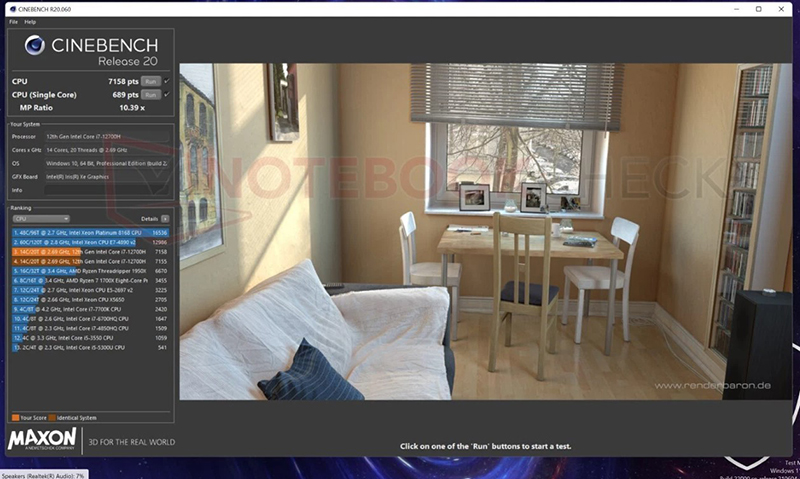
Task: Click the title bar Cinebench app icon
Action: point(13,9)
